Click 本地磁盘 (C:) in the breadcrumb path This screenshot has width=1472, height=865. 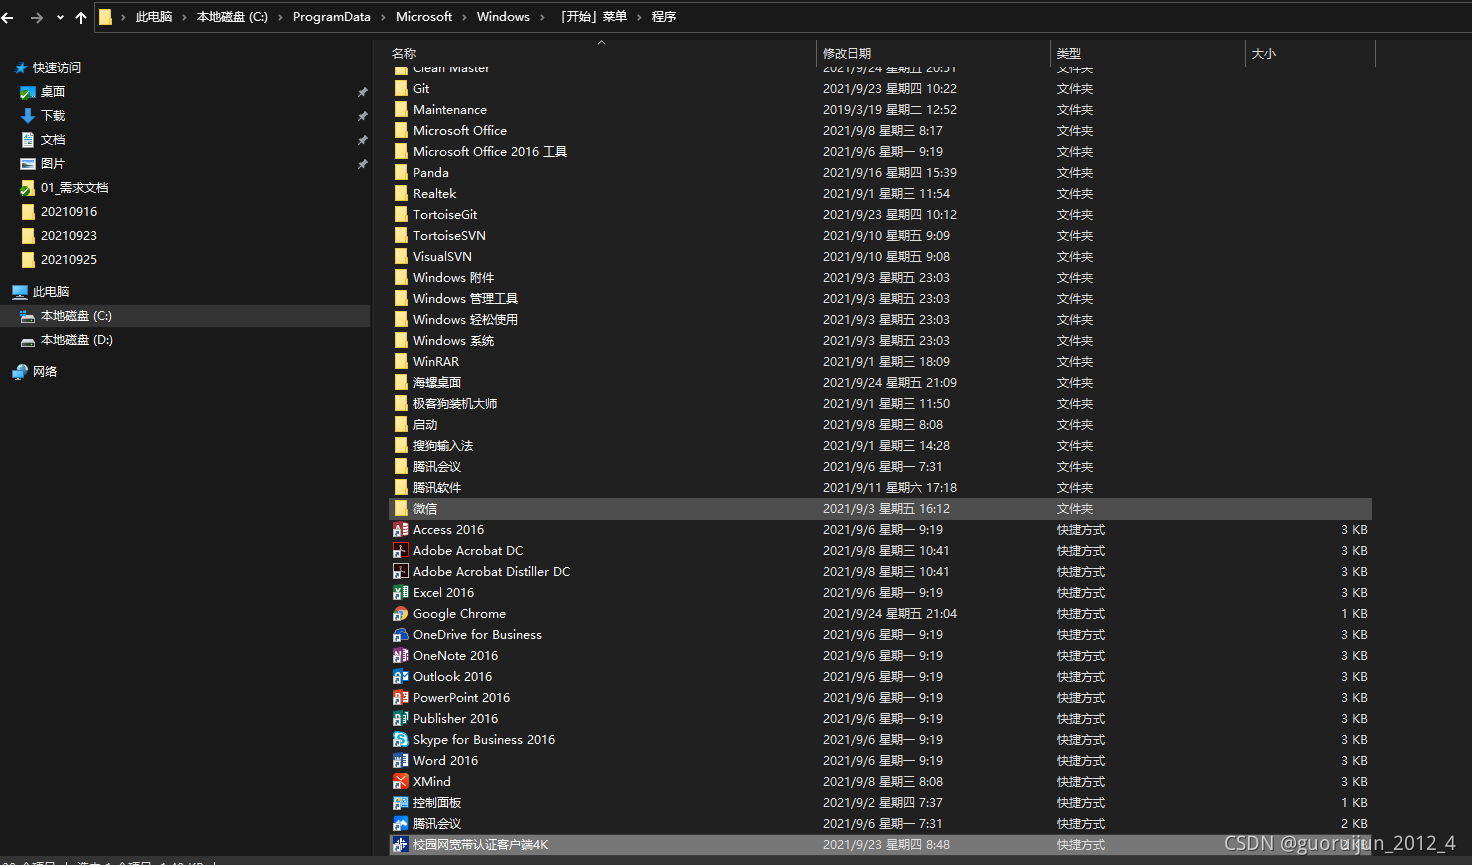pos(232,17)
